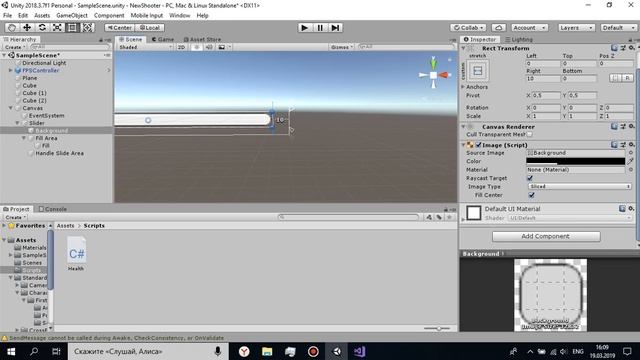The height and width of the screenshot is (360, 640).
Task: Click the Project search field
Action: [348, 217]
